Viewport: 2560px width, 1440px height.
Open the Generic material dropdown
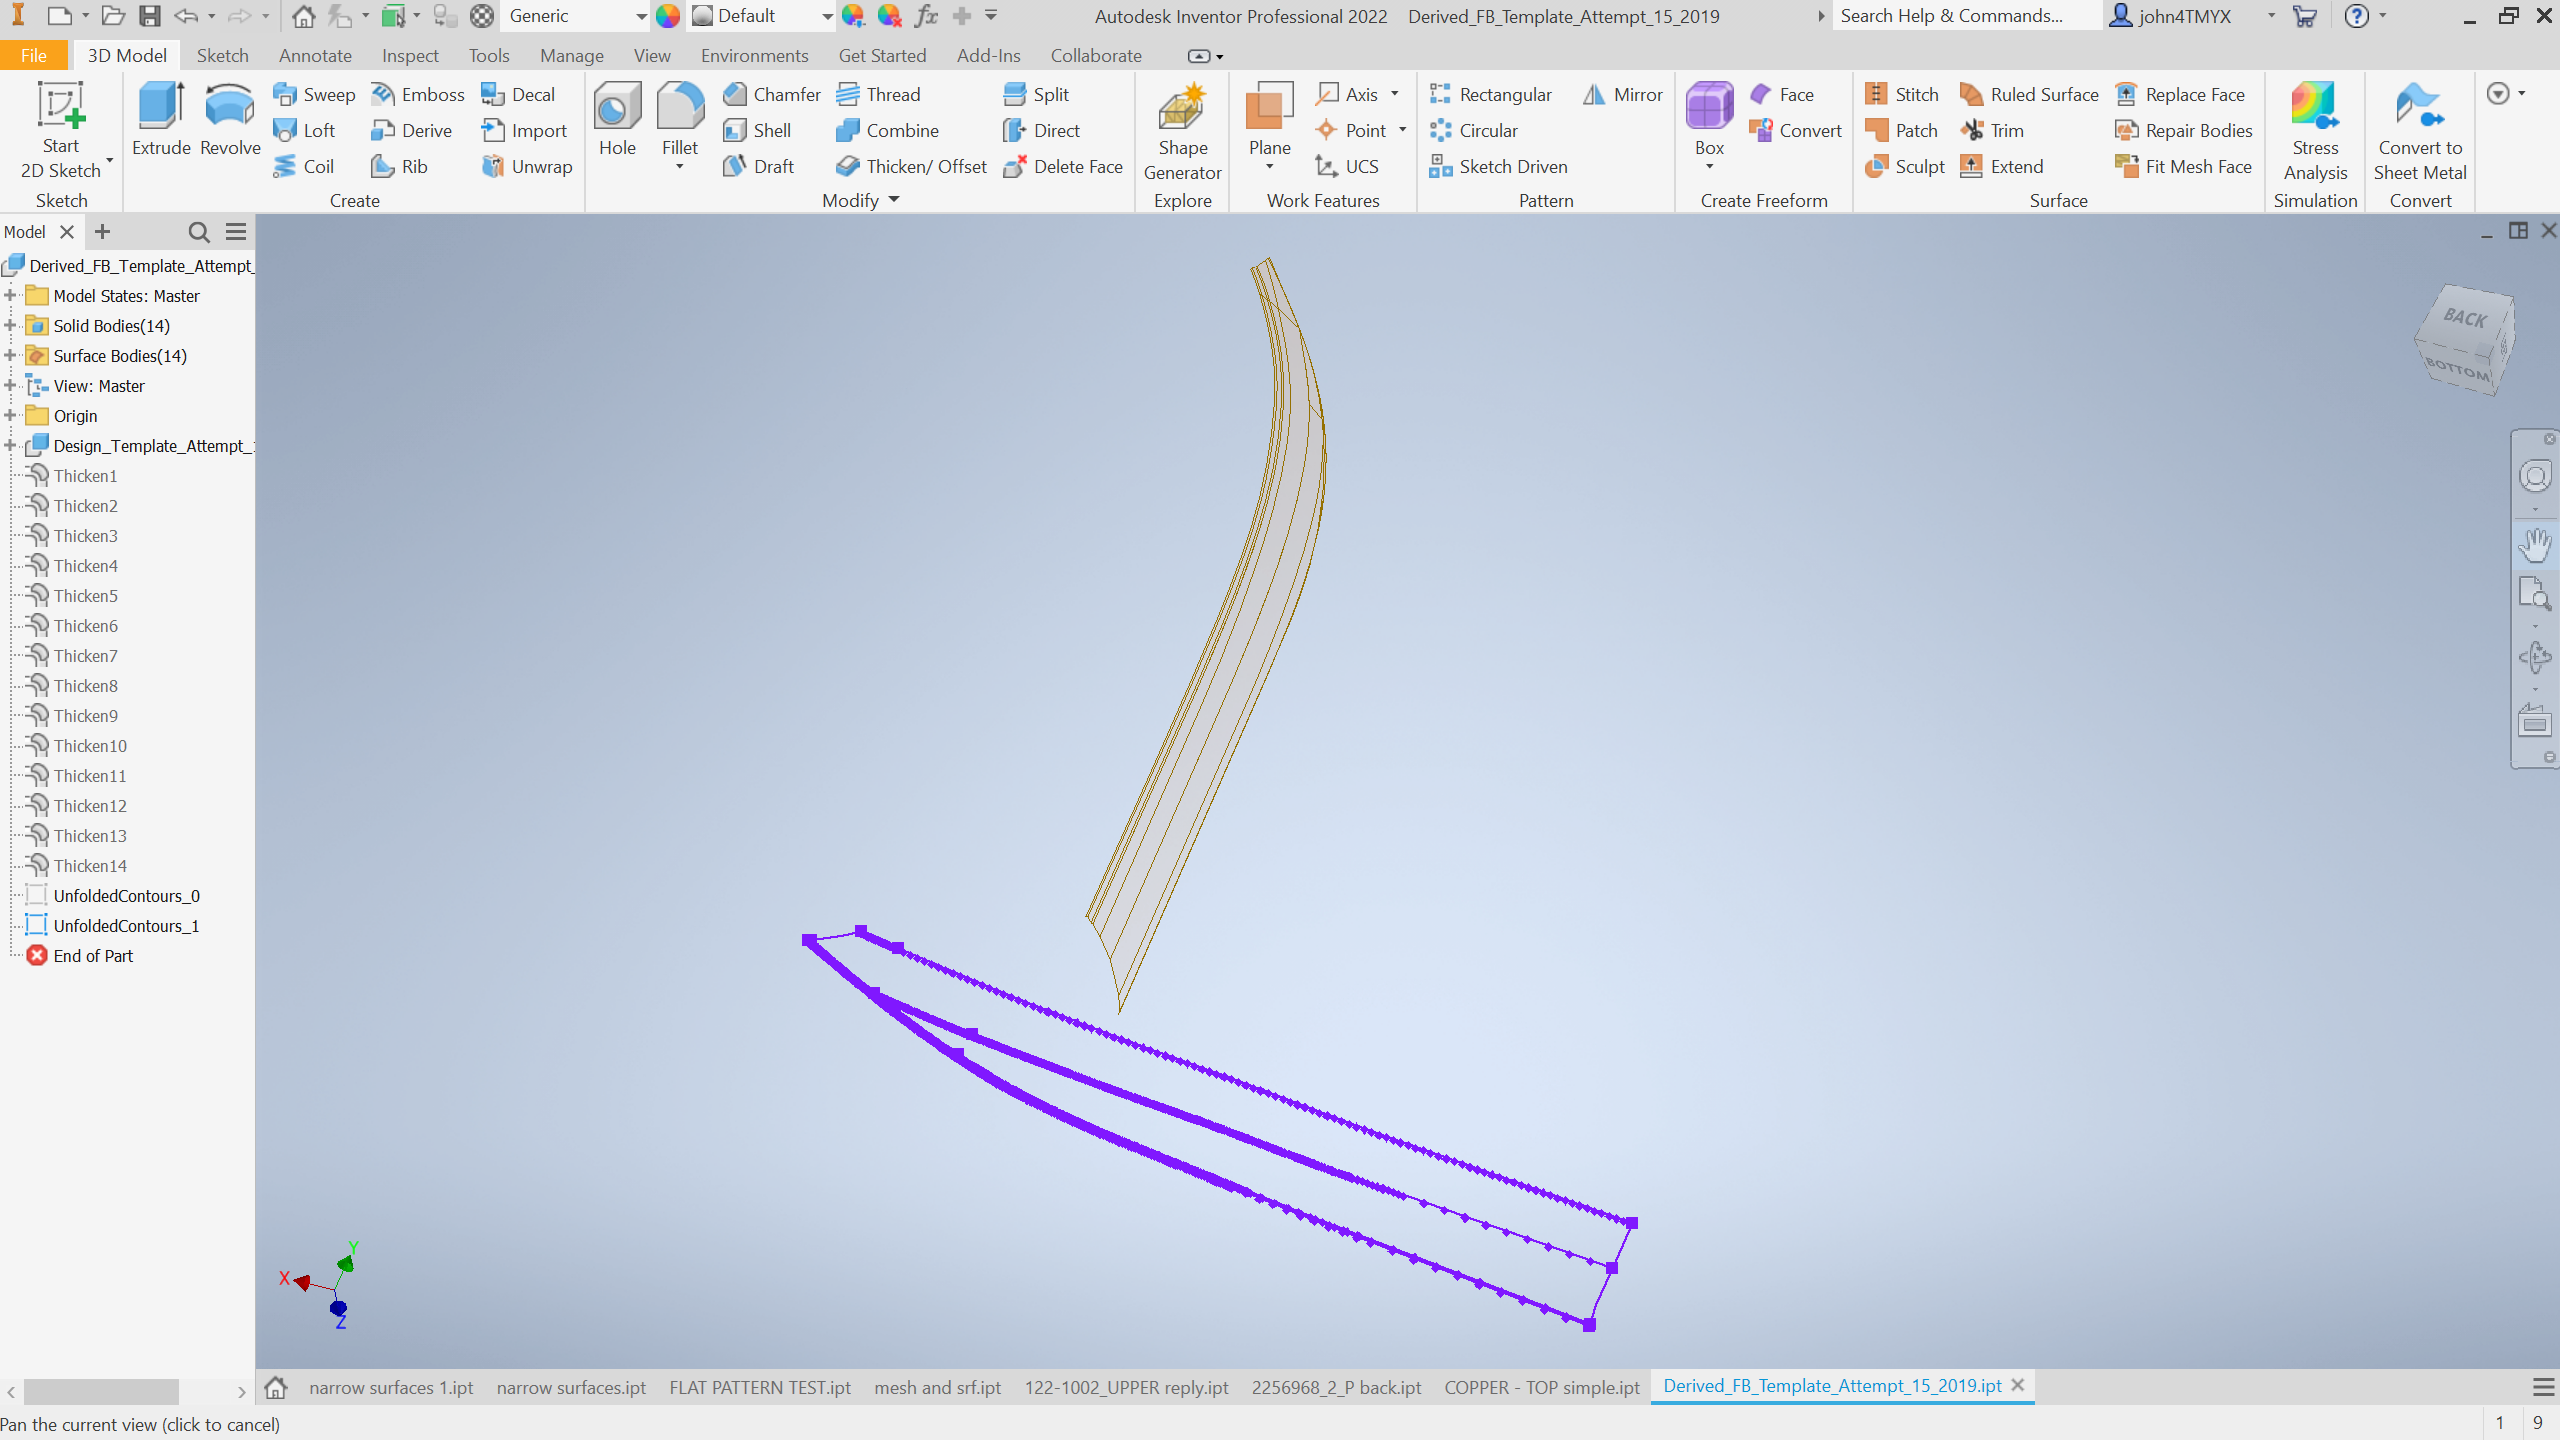[640, 16]
